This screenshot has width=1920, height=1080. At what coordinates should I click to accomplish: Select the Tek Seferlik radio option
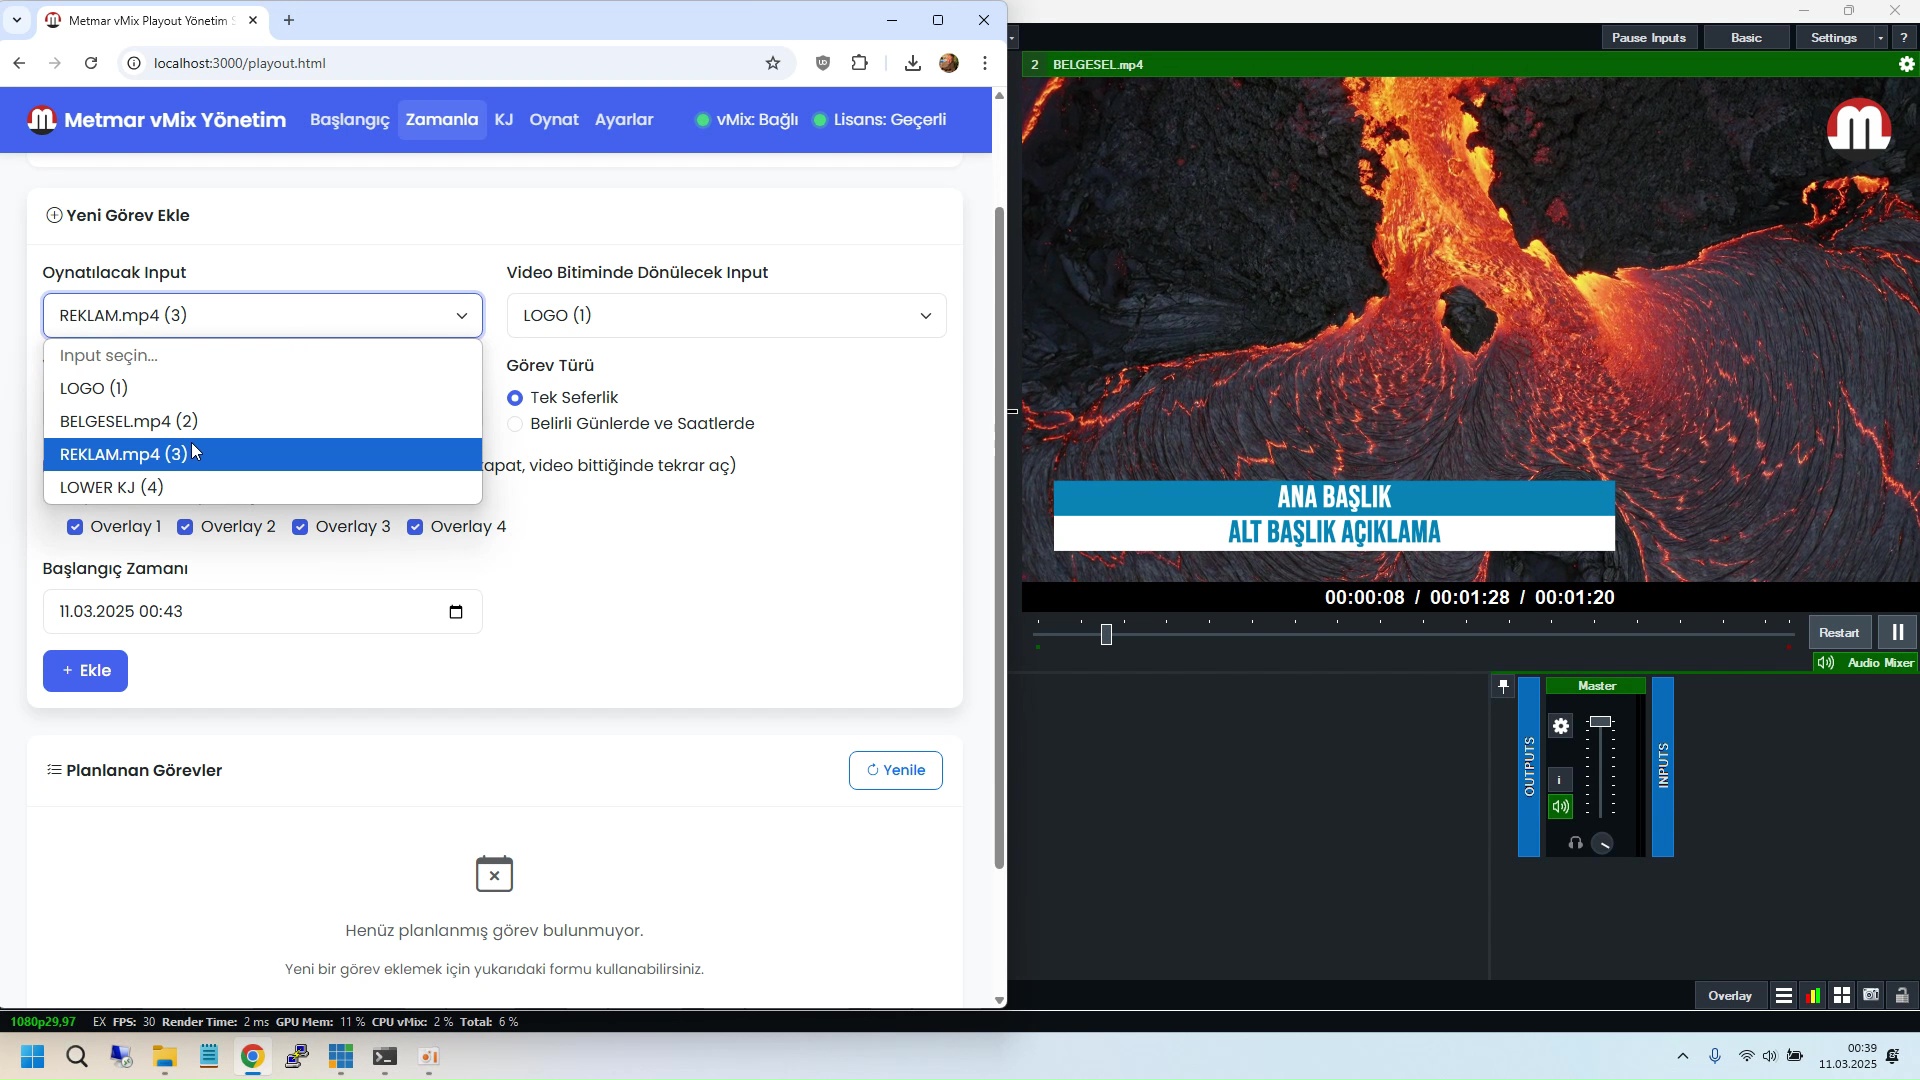click(515, 398)
